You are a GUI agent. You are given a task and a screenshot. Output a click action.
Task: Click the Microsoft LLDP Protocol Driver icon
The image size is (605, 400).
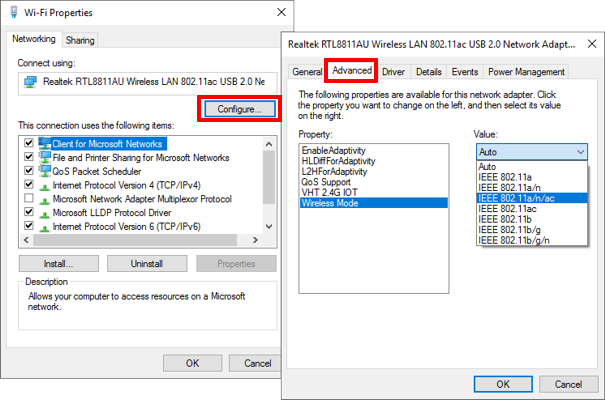(x=45, y=214)
